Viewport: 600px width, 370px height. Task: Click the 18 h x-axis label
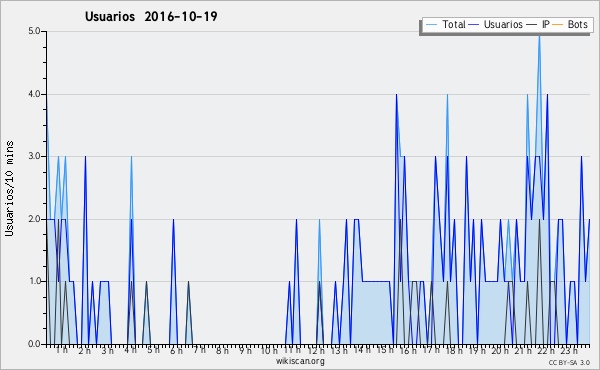click(x=454, y=350)
